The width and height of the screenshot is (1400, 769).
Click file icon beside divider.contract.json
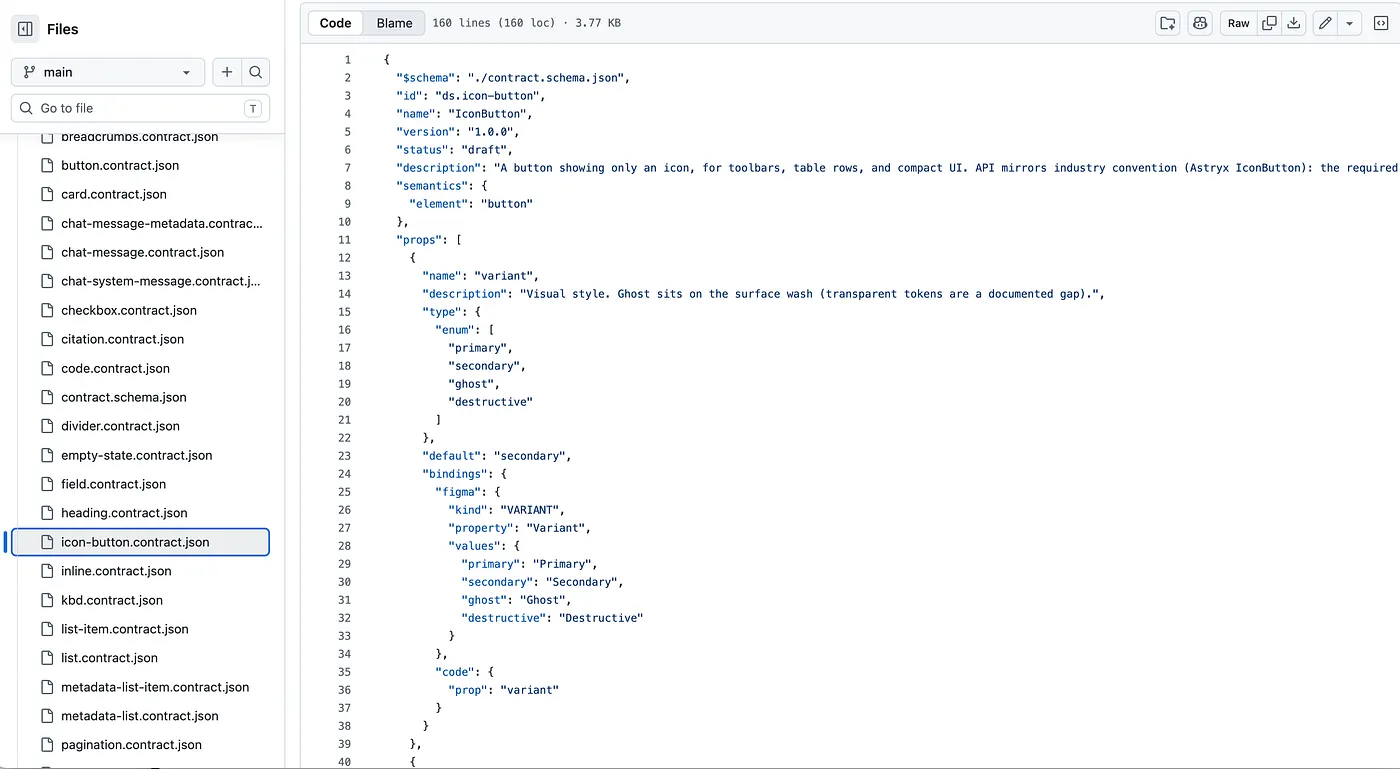pos(46,426)
